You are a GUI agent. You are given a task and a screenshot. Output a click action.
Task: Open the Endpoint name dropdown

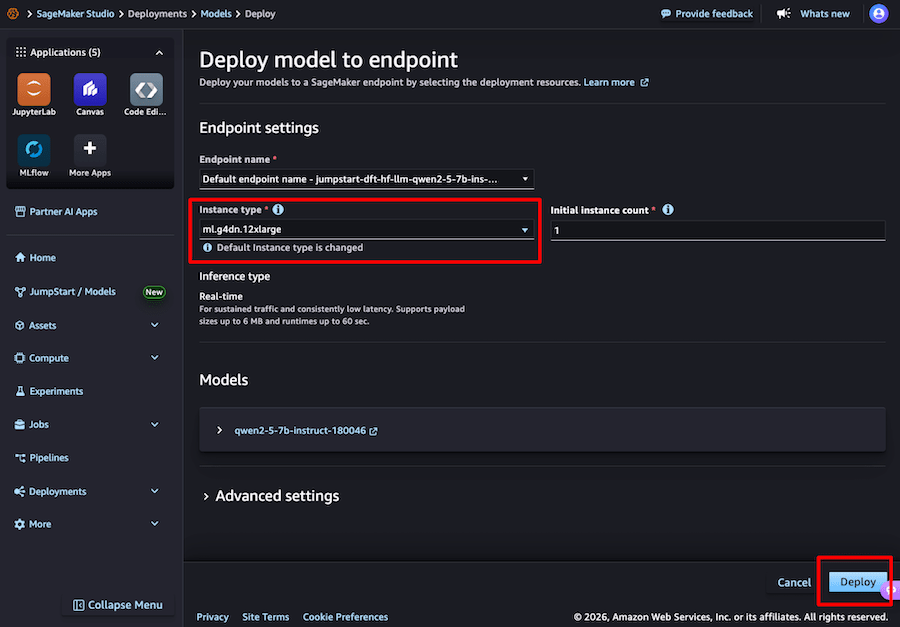pyautogui.click(x=366, y=179)
